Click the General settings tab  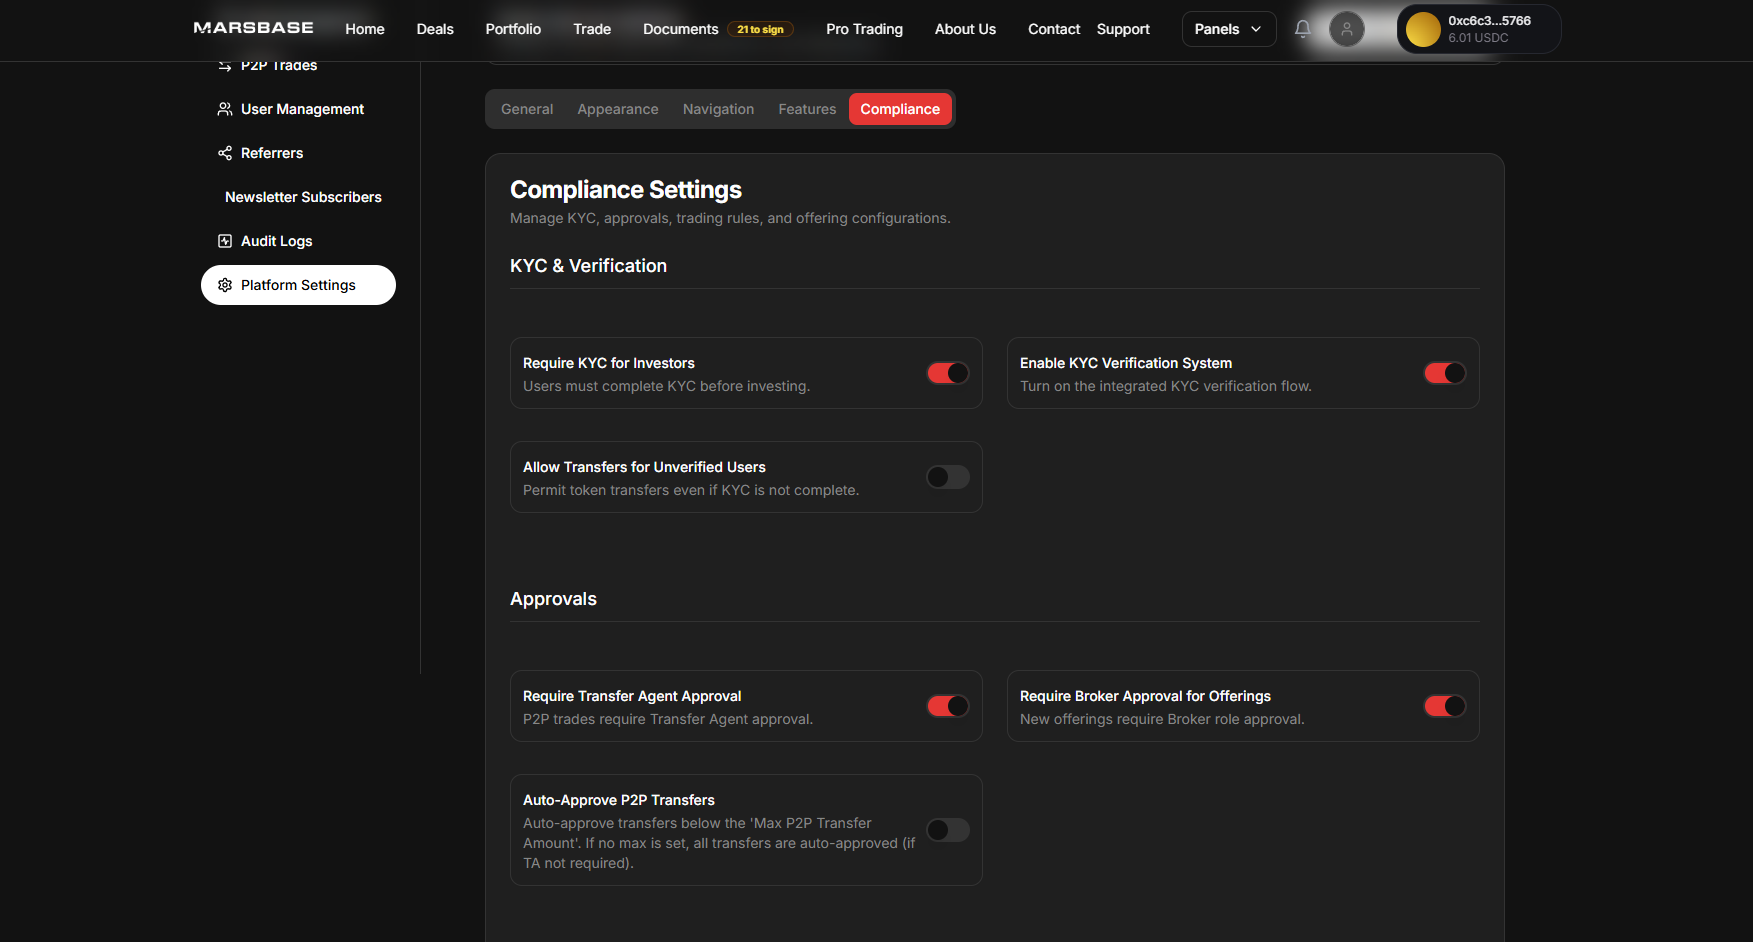pyautogui.click(x=527, y=108)
